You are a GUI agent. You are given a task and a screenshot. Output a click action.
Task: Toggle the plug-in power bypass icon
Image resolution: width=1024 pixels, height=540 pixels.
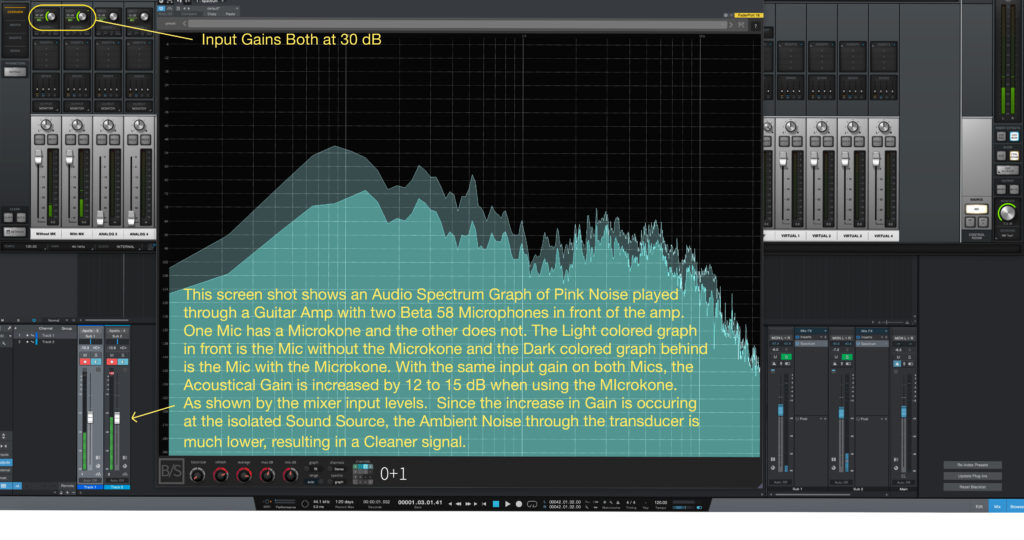[162, 9]
